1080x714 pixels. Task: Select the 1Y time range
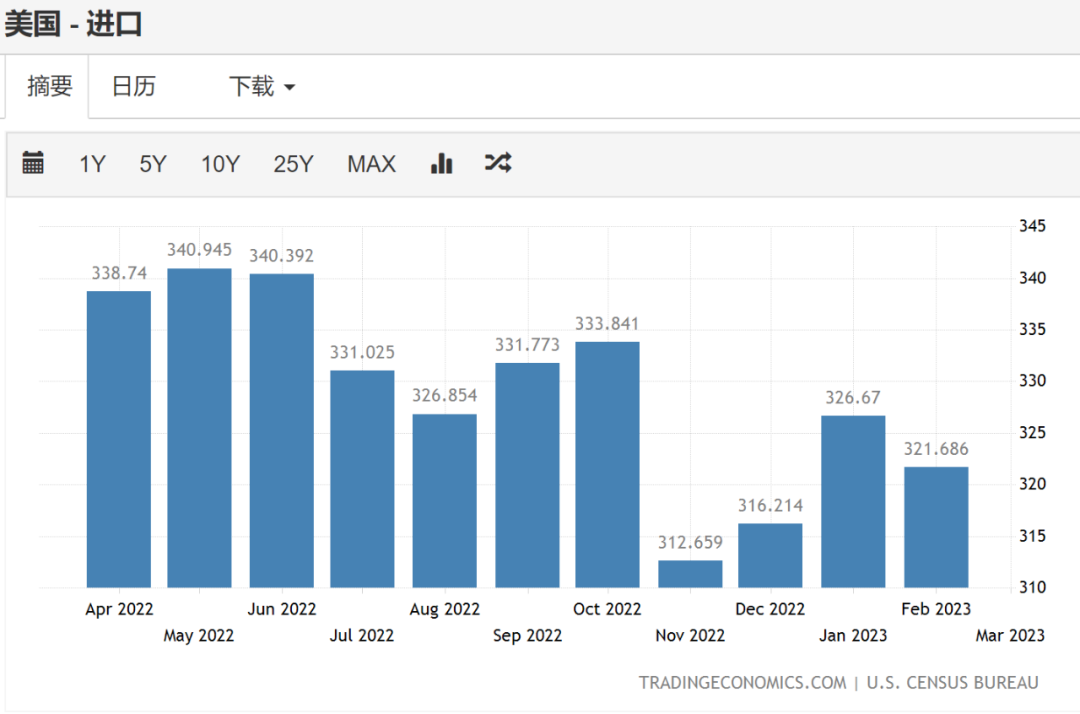click(x=92, y=164)
